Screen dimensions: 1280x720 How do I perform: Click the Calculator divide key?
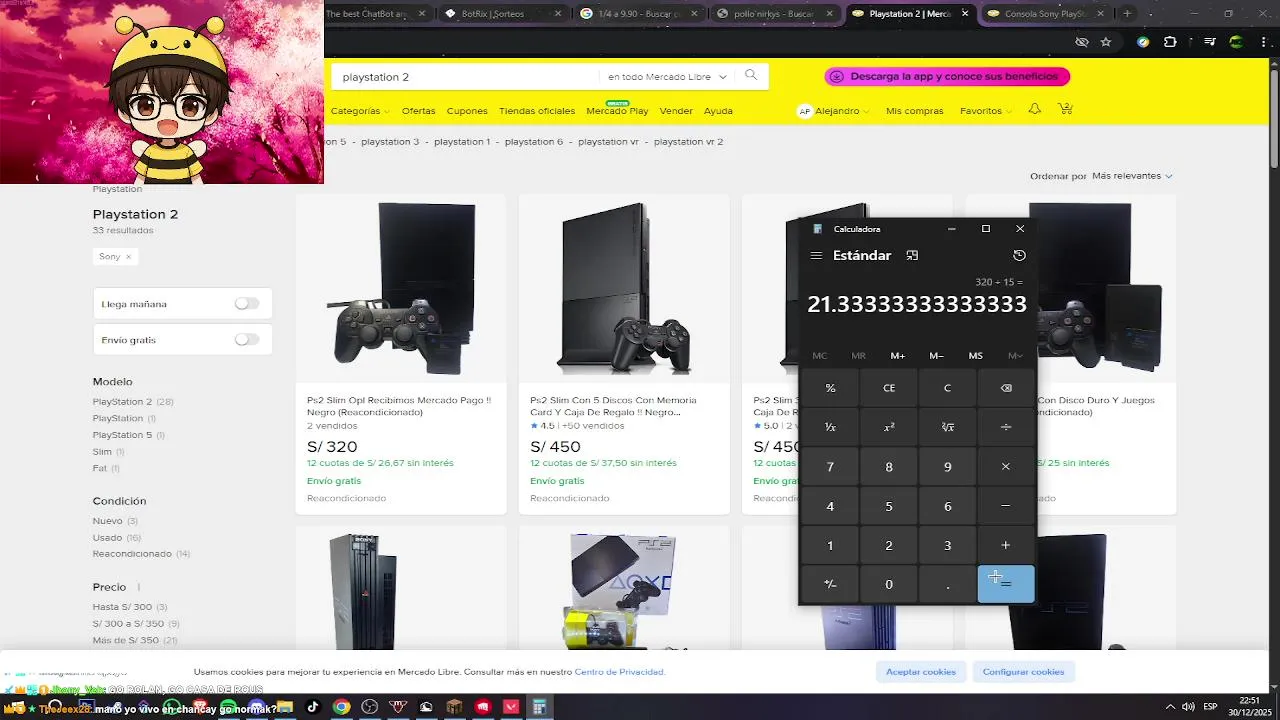pyautogui.click(x=1006, y=427)
